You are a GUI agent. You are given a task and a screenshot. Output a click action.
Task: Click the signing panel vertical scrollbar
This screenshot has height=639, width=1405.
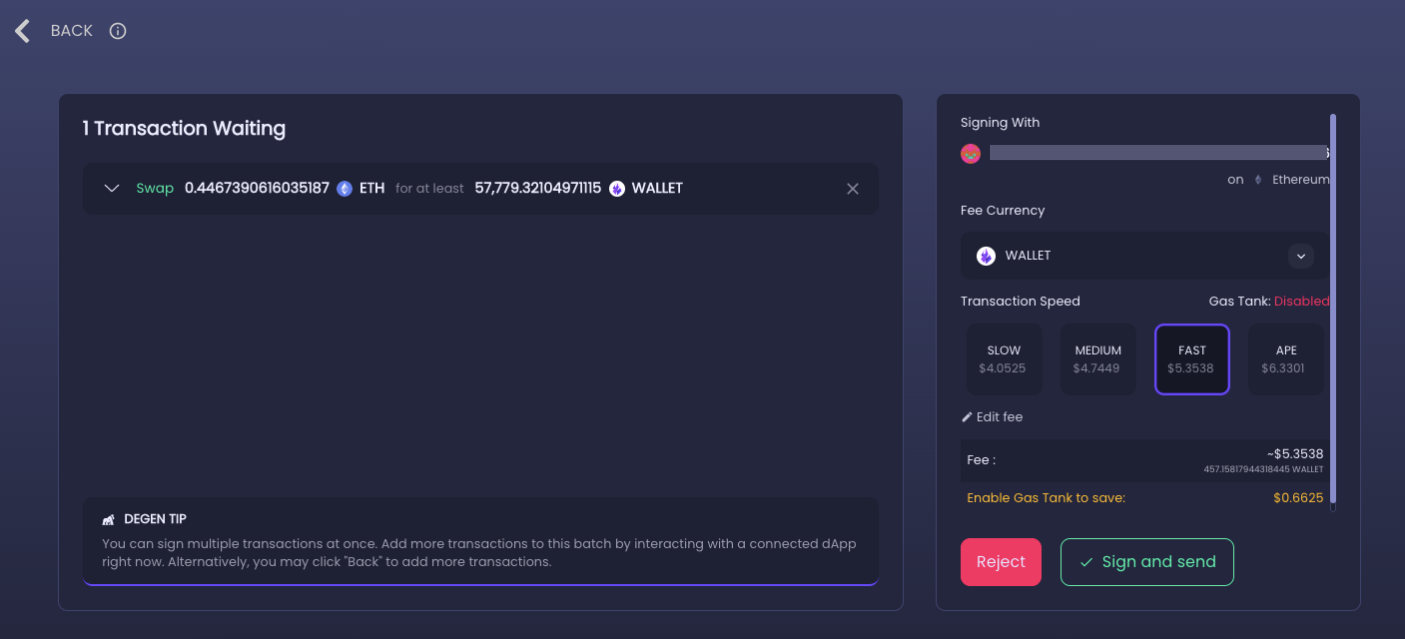click(1333, 312)
